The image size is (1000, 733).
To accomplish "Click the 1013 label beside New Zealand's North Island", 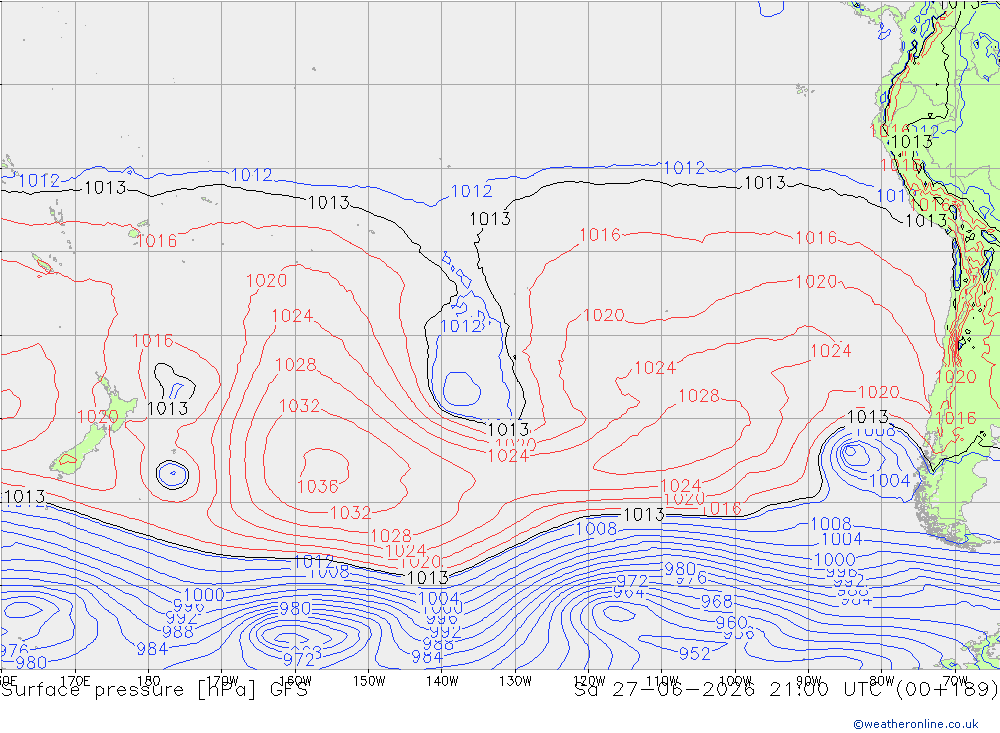I will pyautogui.click(x=168, y=408).
